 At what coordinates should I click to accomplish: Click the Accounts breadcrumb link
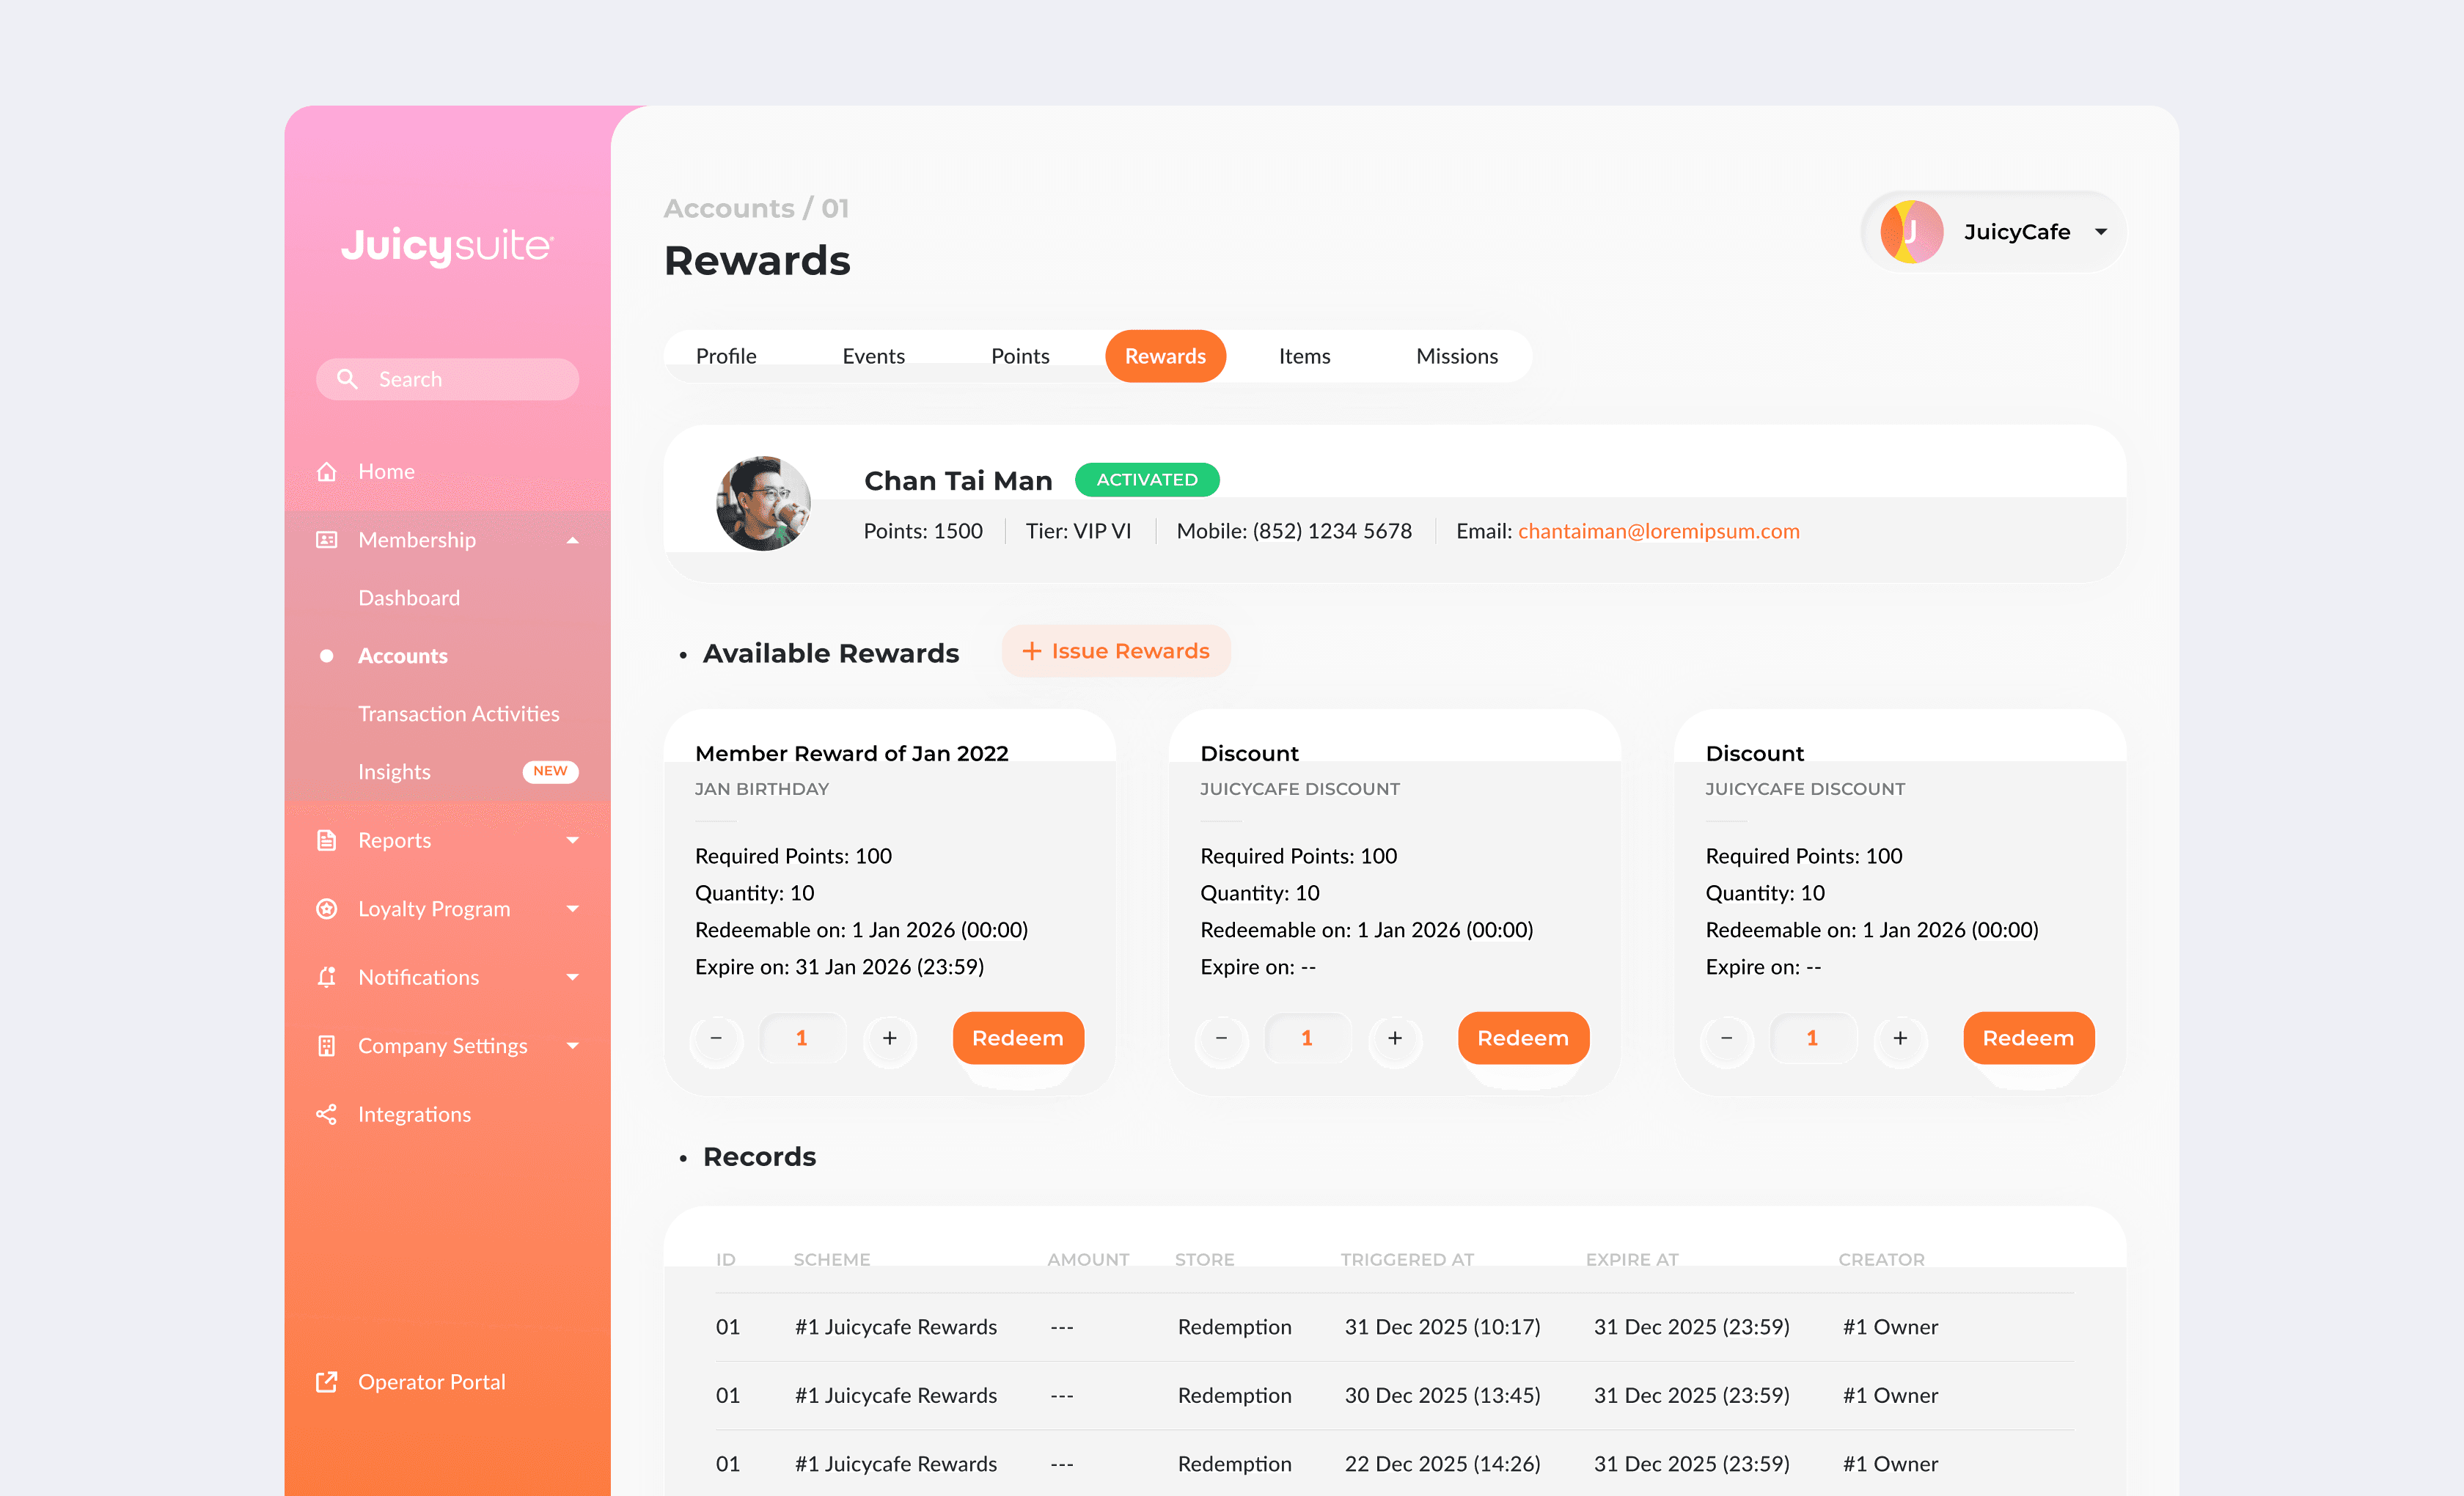729,208
